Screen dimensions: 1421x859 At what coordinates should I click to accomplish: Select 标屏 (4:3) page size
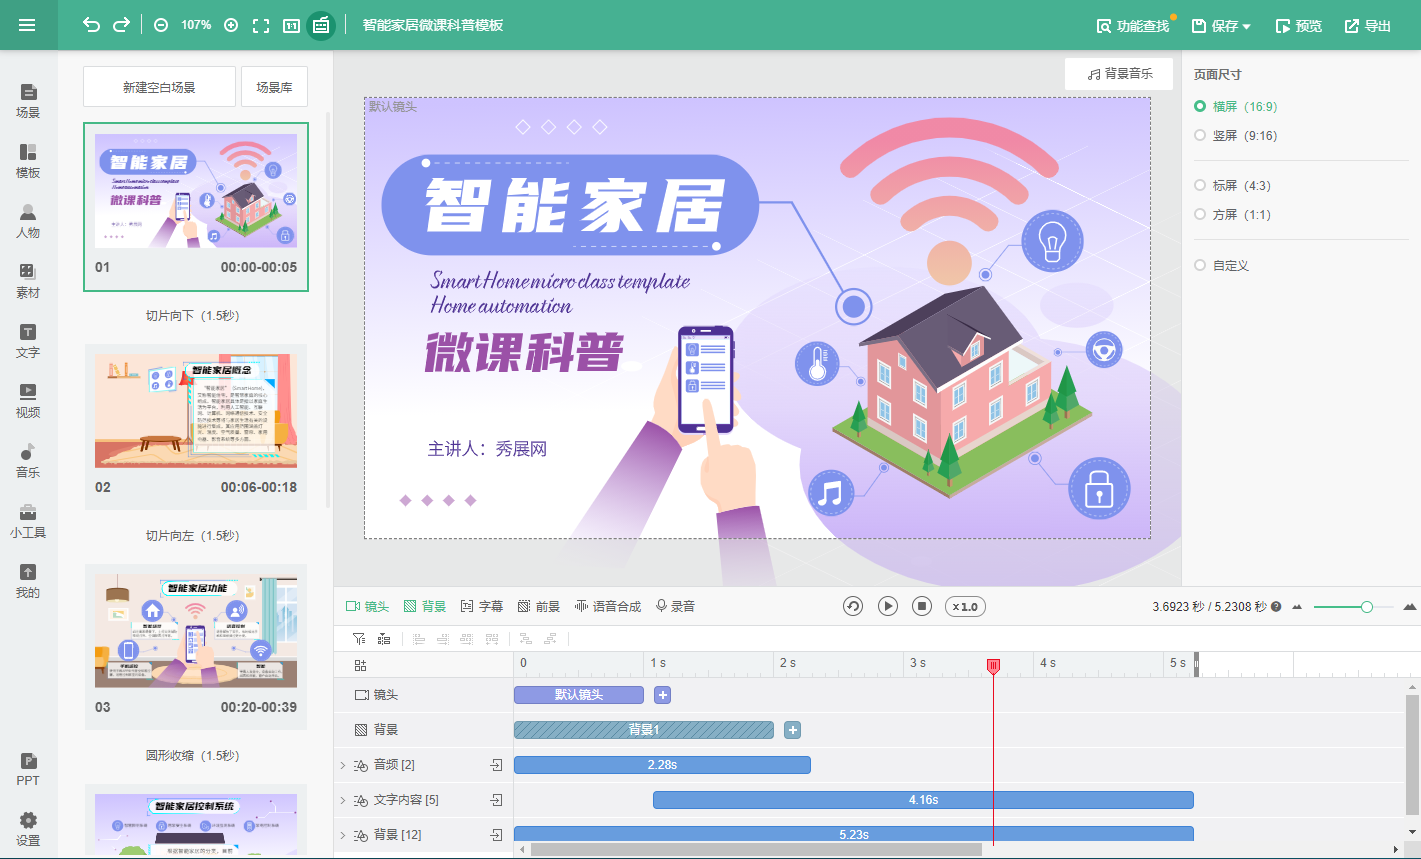[1233, 185]
